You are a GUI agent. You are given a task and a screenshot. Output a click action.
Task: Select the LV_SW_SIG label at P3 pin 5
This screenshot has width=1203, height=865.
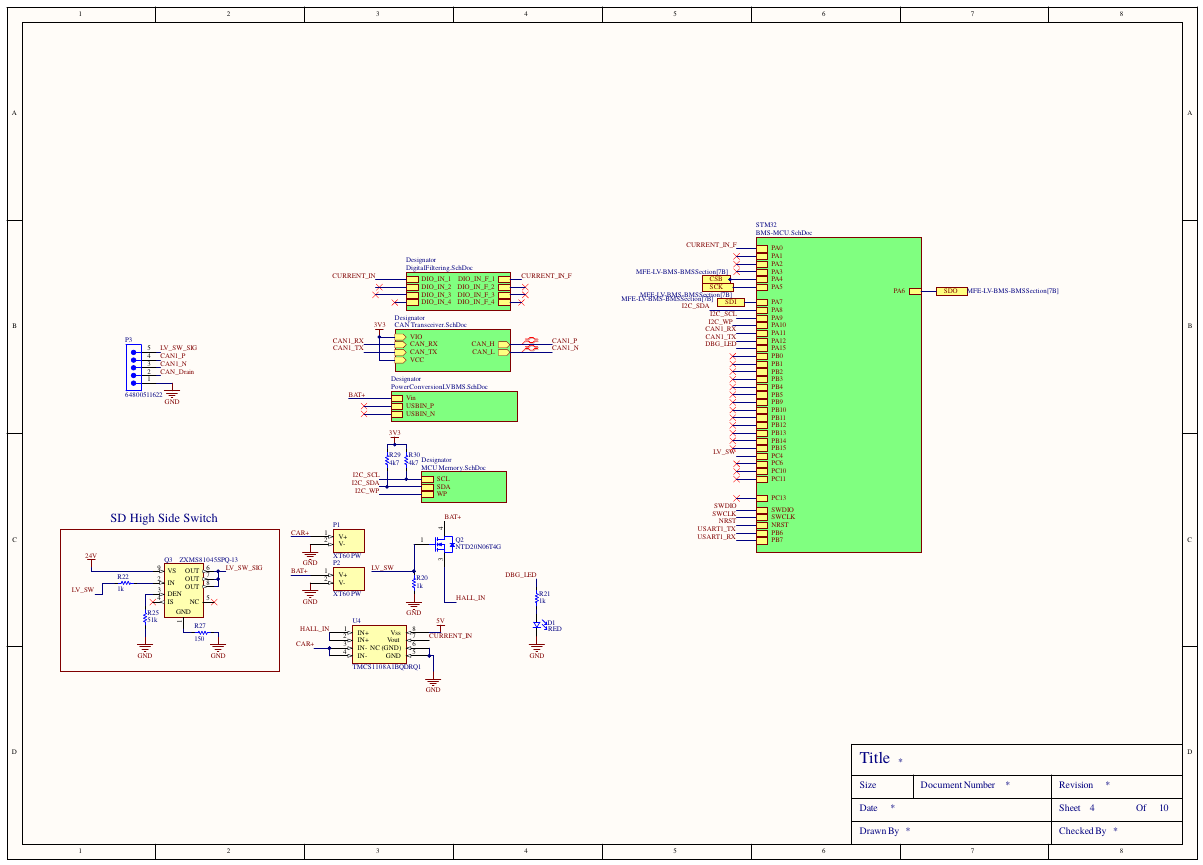click(178, 347)
